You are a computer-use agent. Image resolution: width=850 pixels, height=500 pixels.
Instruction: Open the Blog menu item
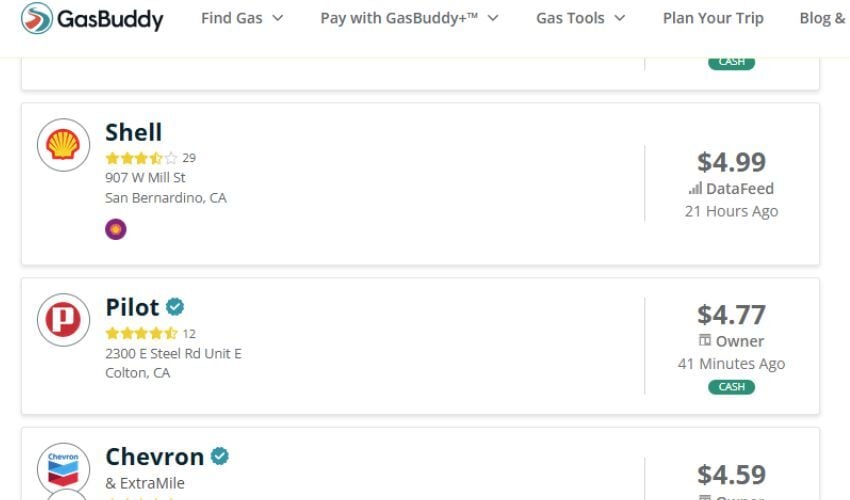point(822,18)
